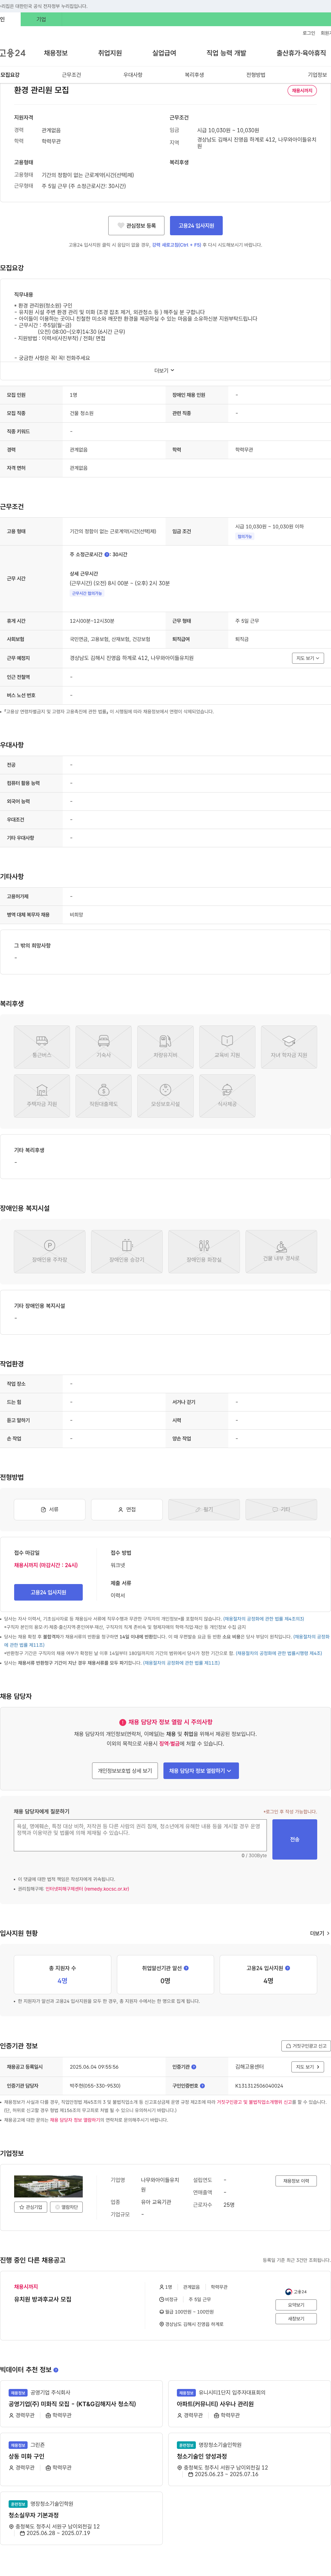
Task: Click the 채용정보 이력 button
Action: 296,2181
